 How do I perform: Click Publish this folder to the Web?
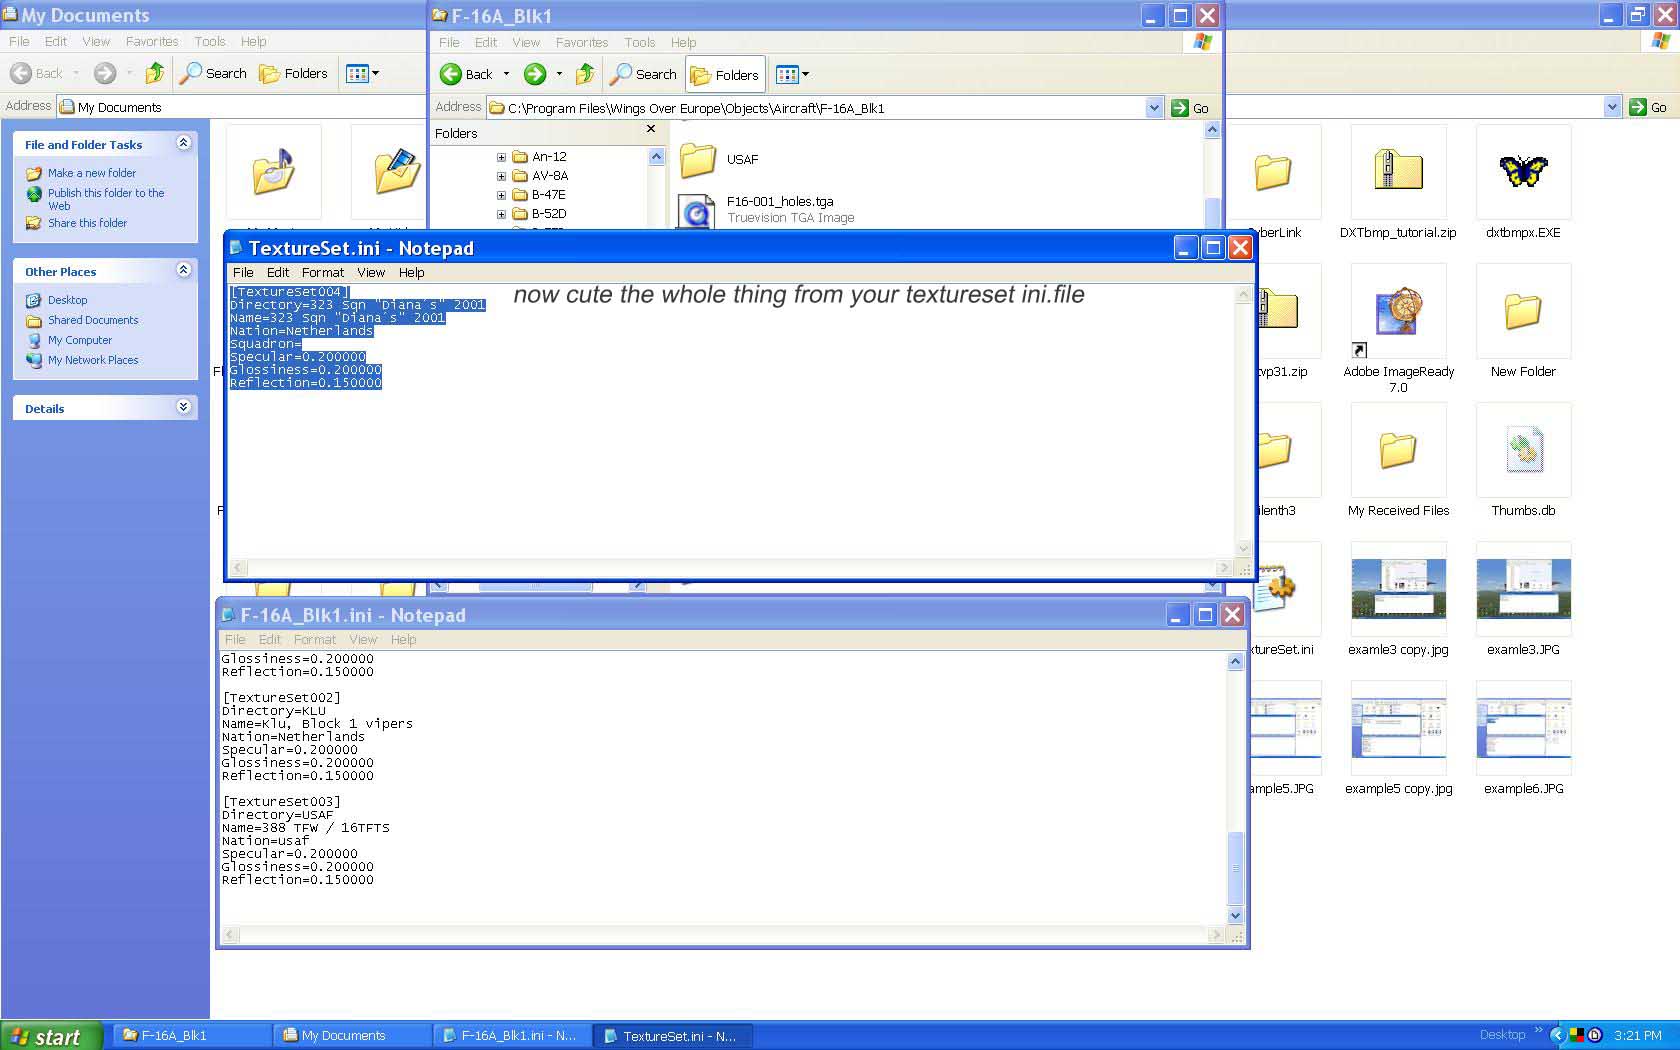(x=106, y=199)
